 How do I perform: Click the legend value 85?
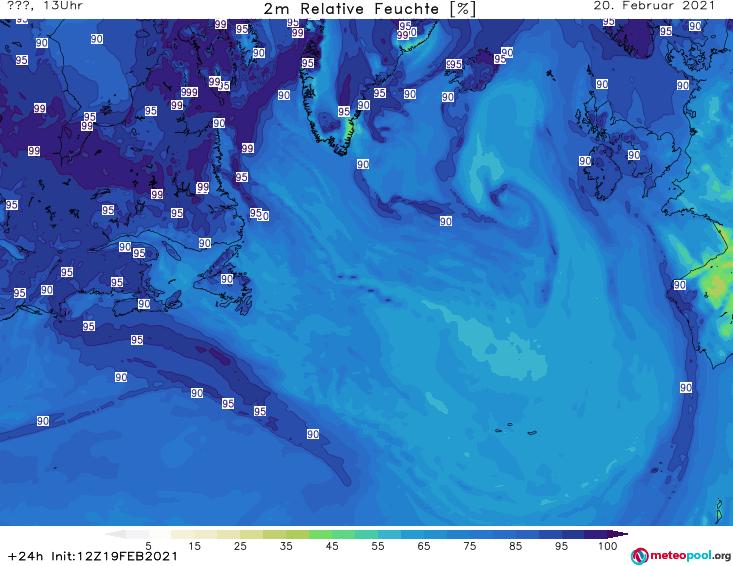point(515,546)
